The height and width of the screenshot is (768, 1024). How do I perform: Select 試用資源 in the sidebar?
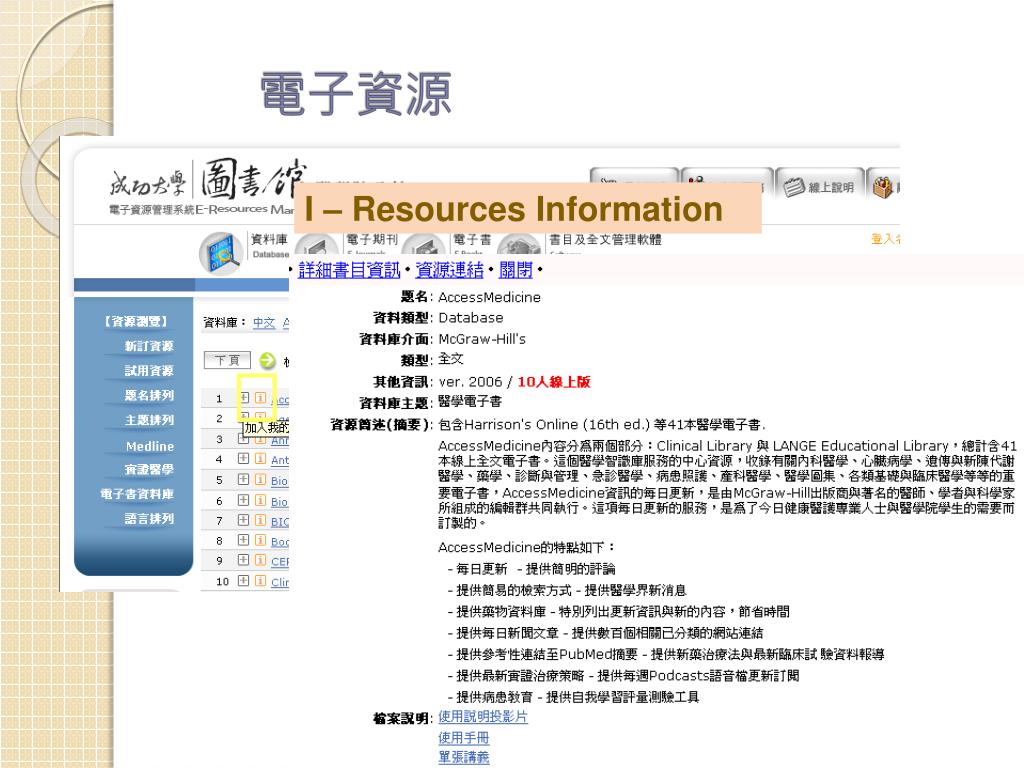click(149, 370)
